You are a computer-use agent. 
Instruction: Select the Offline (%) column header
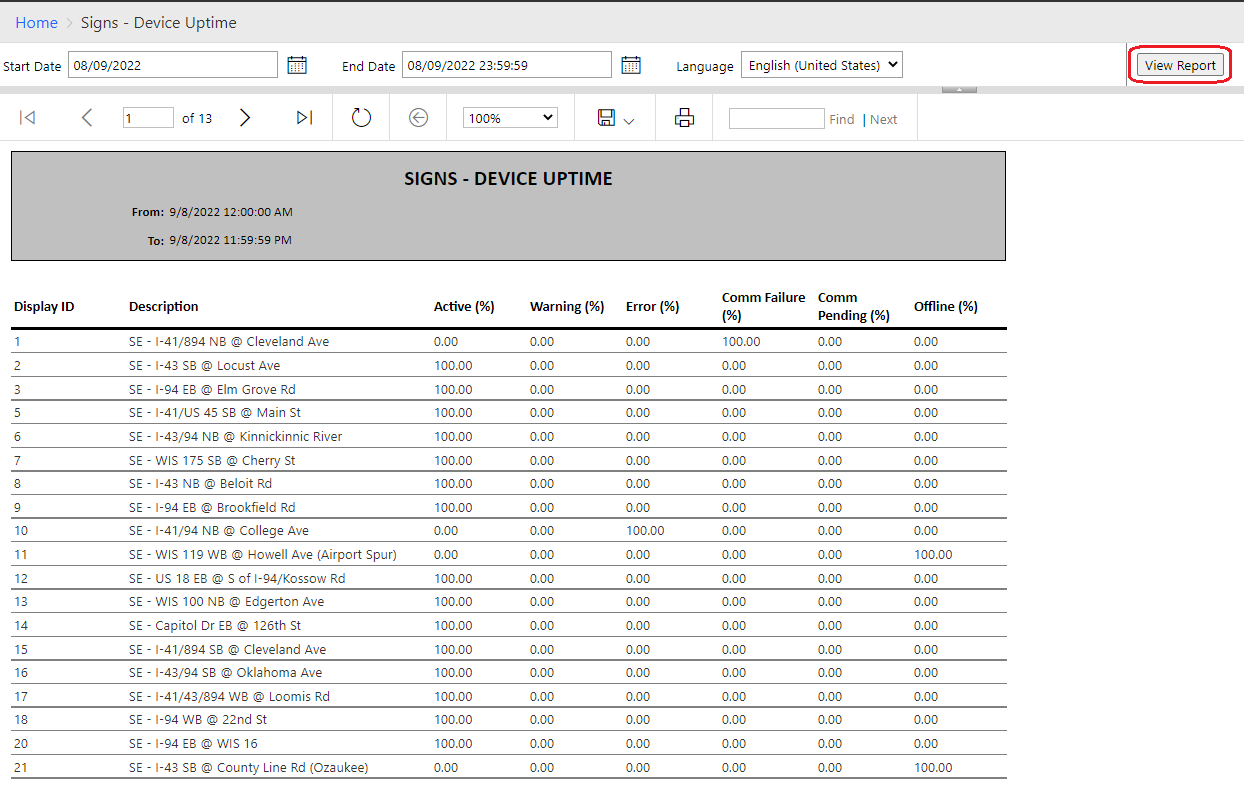click(946, 307)
